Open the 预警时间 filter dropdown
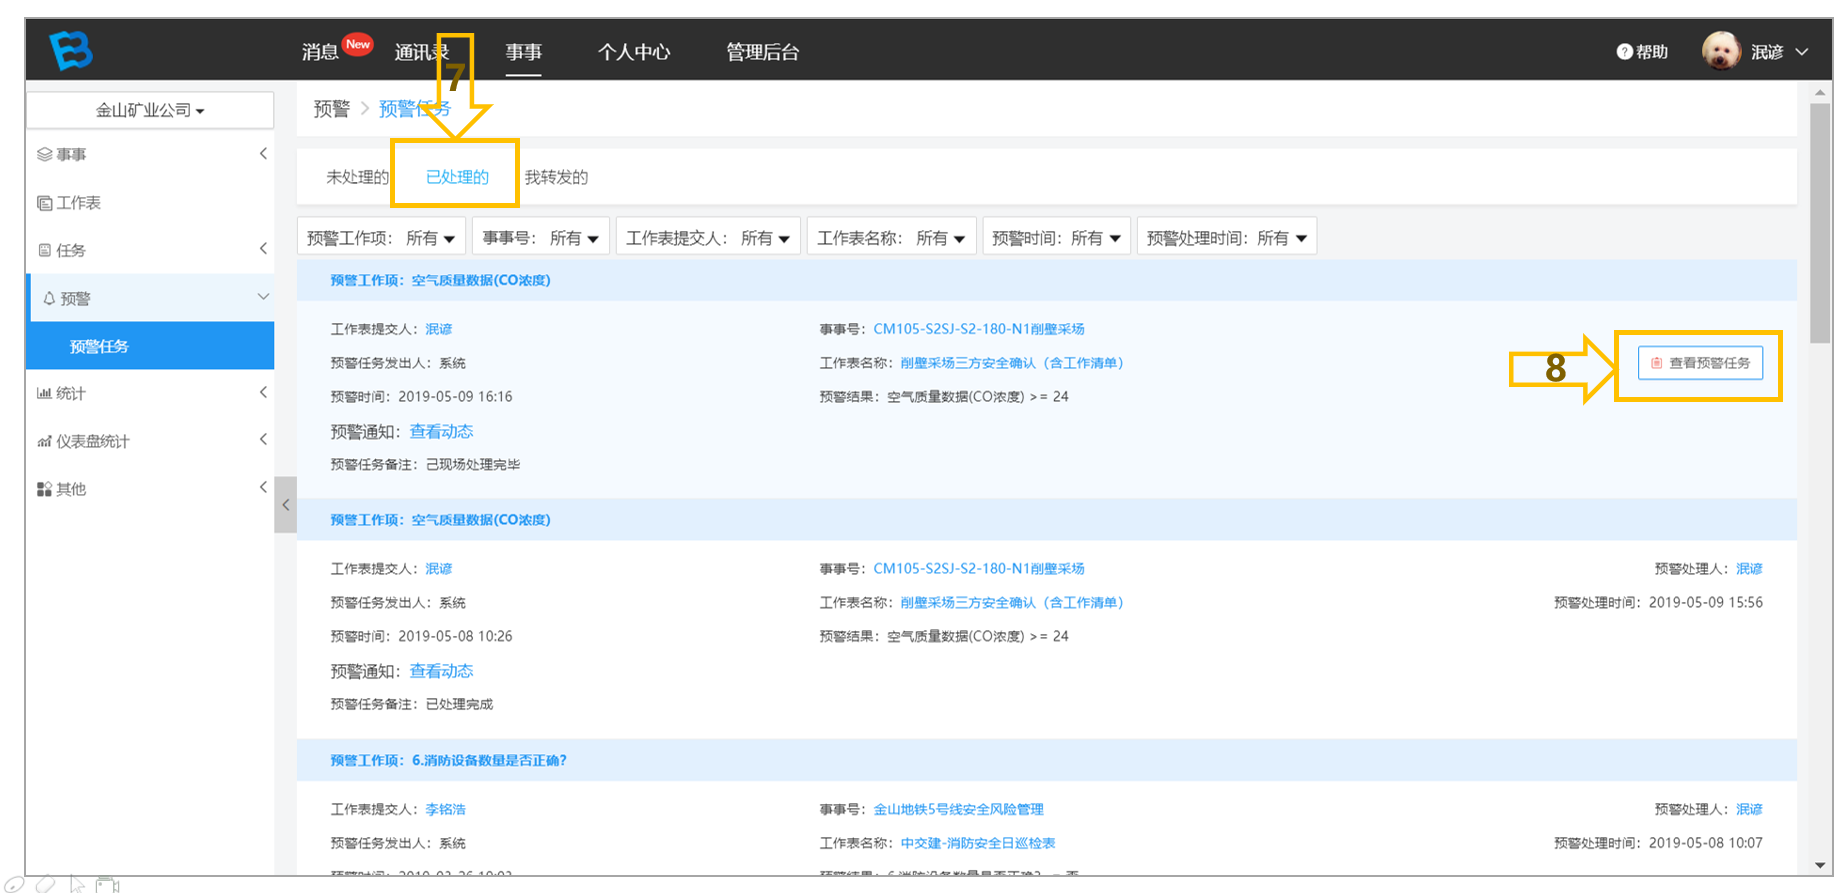Image resolution: width=1843 pixels, height=893 pixels. tap(1056, 238)
